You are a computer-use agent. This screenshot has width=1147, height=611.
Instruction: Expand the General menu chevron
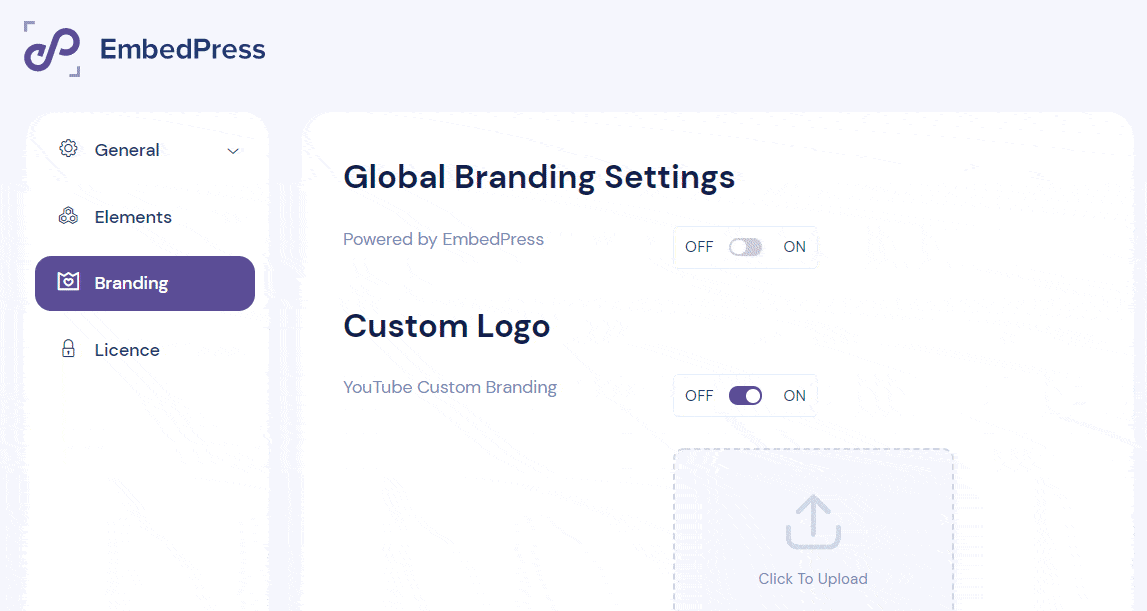coord(233,151)
